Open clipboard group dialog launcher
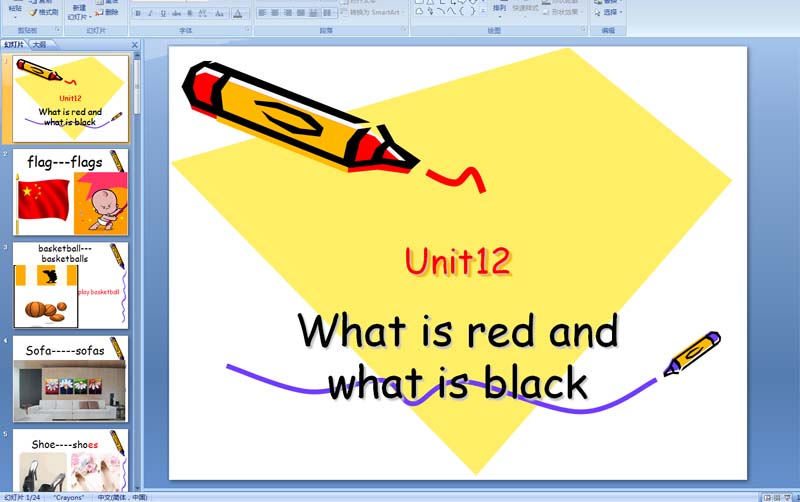This screenshot has width=800, height=502. (58, 30)
